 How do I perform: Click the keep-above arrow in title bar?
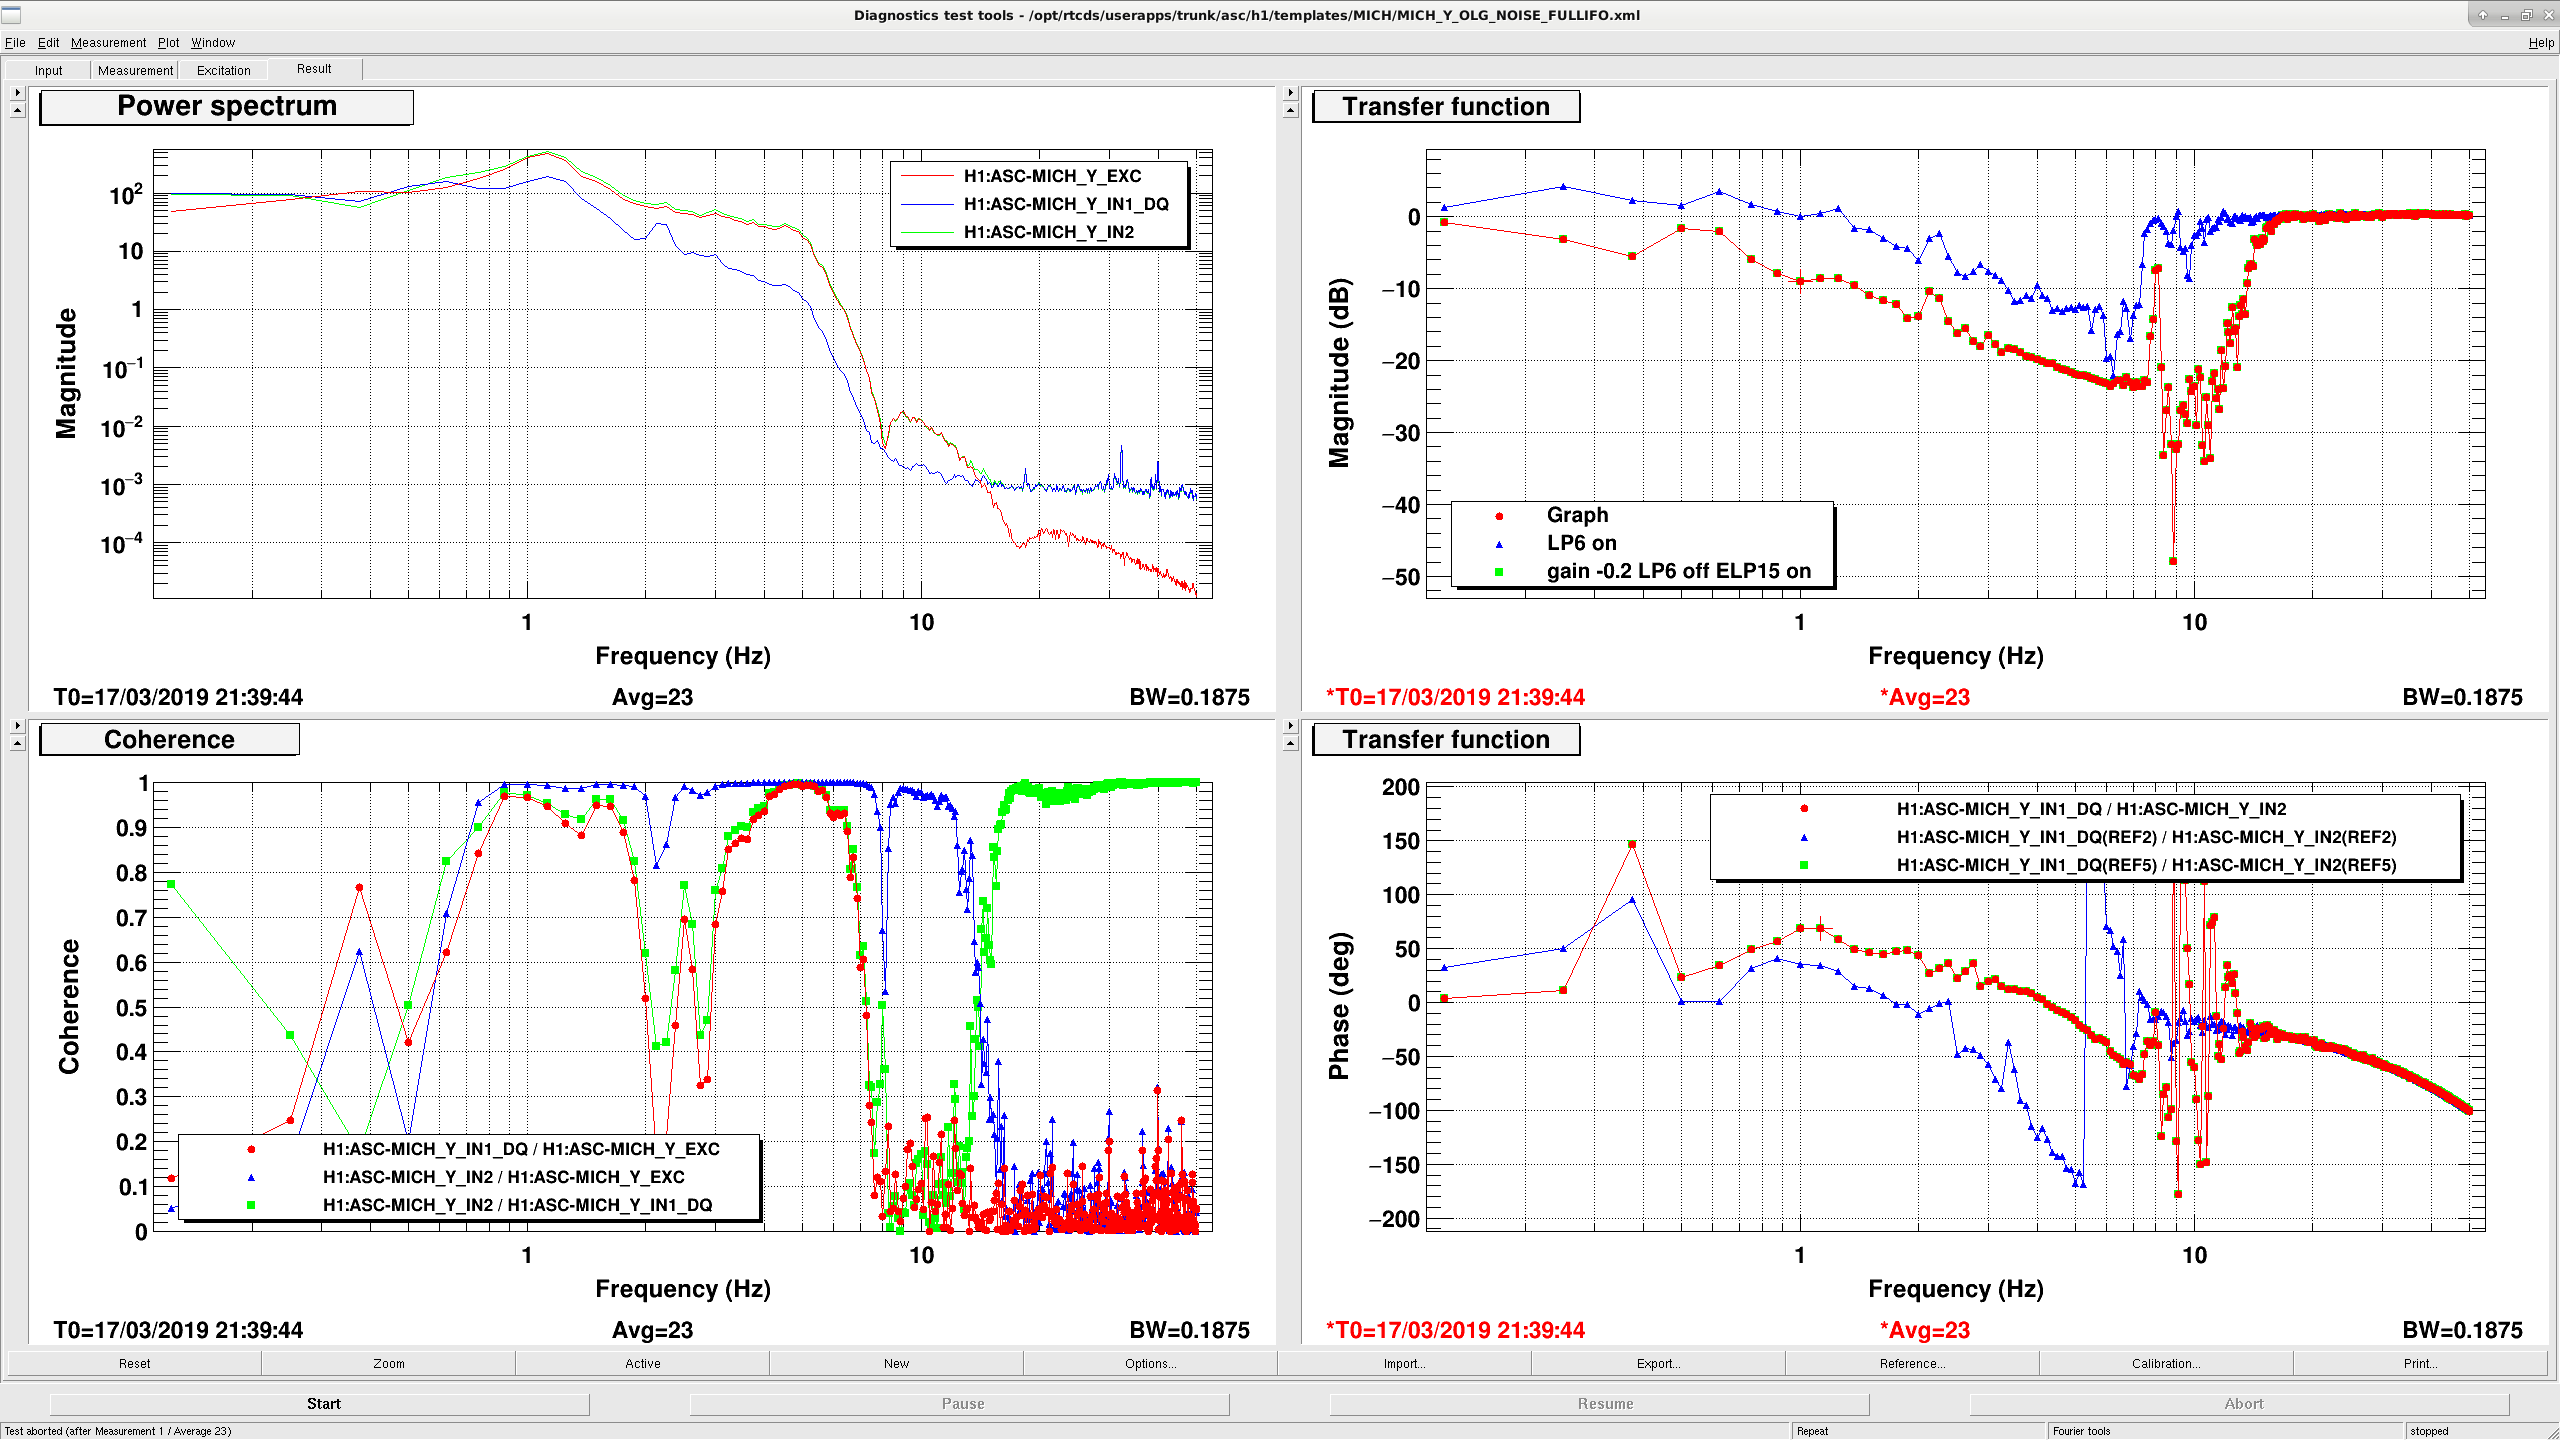[2482, 15]
